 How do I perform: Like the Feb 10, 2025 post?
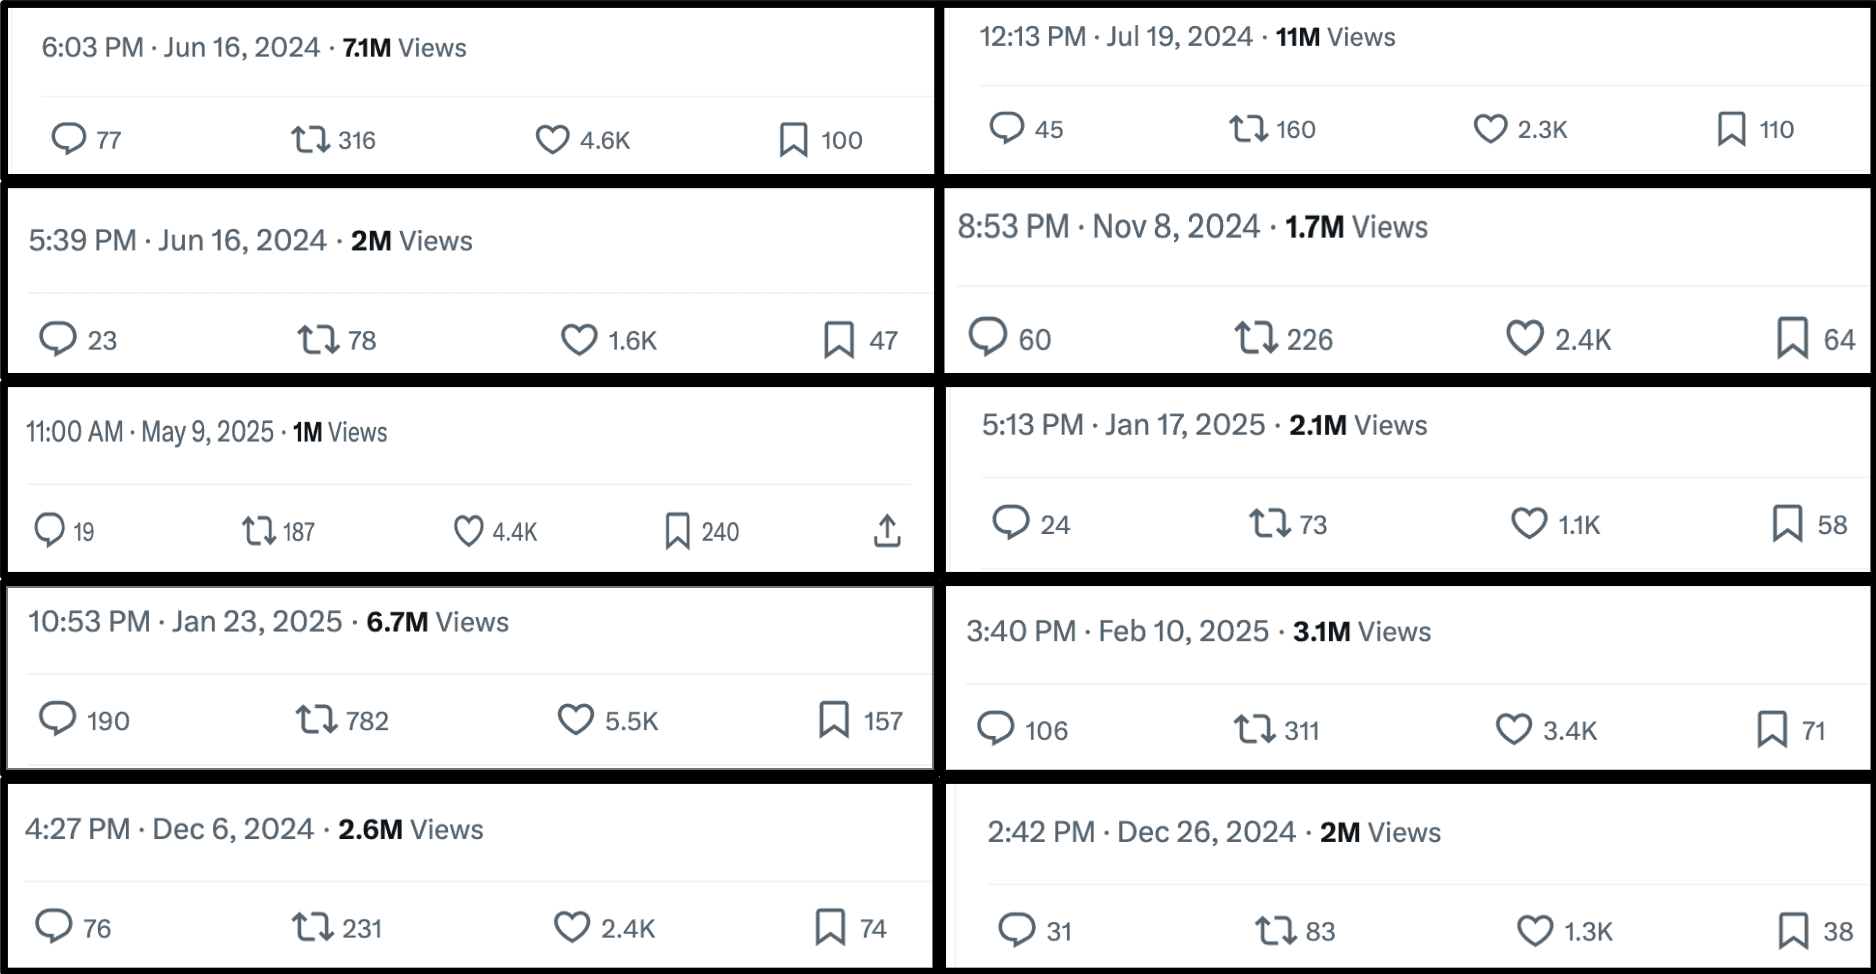point(1513,729)
